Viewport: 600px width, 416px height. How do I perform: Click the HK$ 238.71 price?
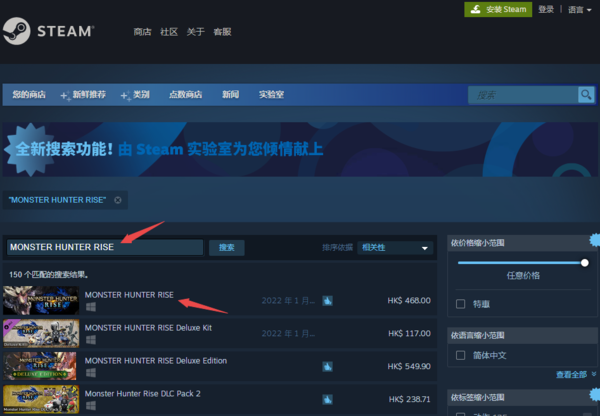coord(409,399)
